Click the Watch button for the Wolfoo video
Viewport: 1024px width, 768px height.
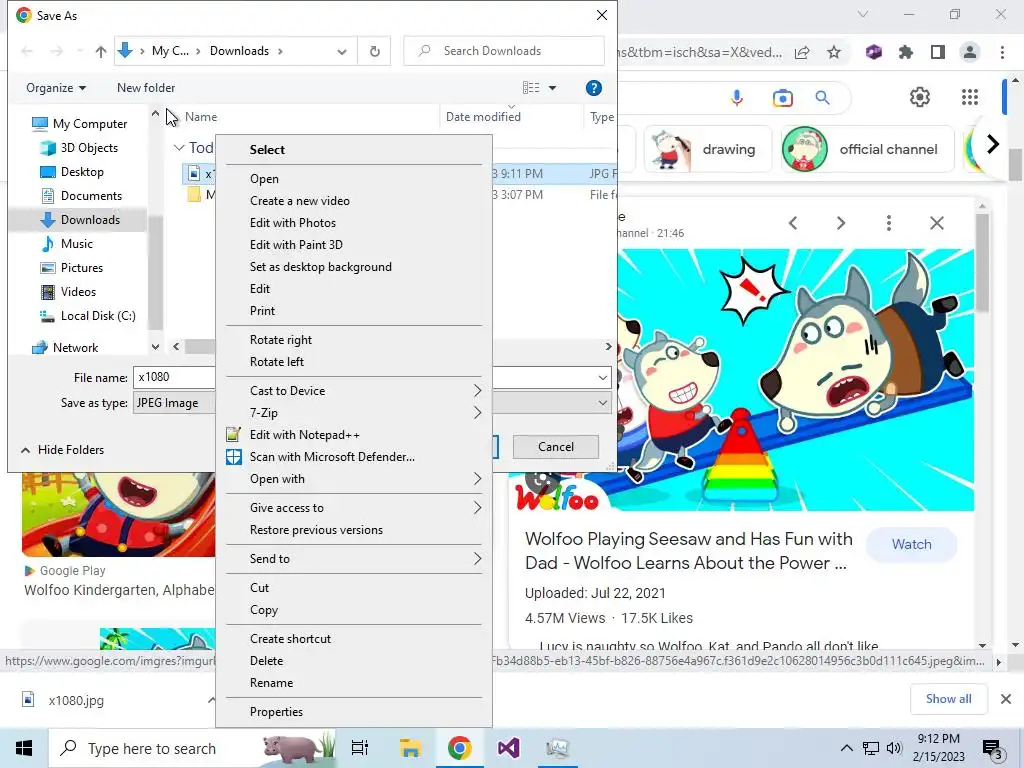click(911, 545)
